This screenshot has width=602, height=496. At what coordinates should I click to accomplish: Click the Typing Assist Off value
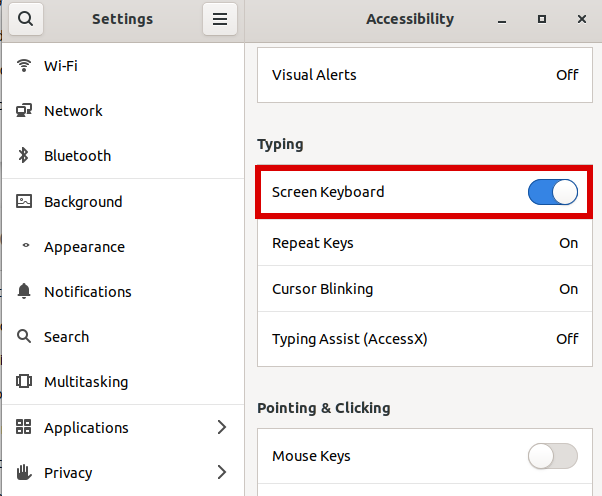click(567, 339)
